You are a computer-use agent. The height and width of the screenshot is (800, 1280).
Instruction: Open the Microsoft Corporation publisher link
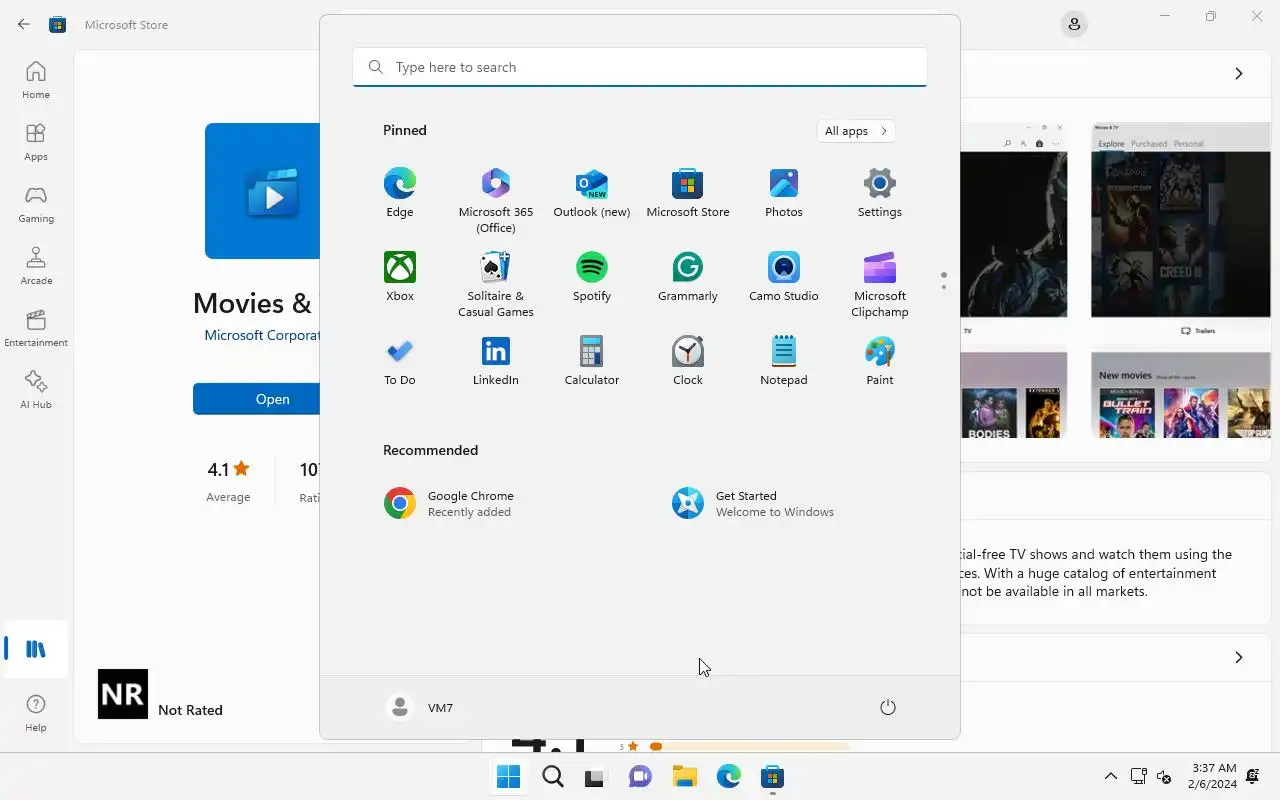pos(262,335)
